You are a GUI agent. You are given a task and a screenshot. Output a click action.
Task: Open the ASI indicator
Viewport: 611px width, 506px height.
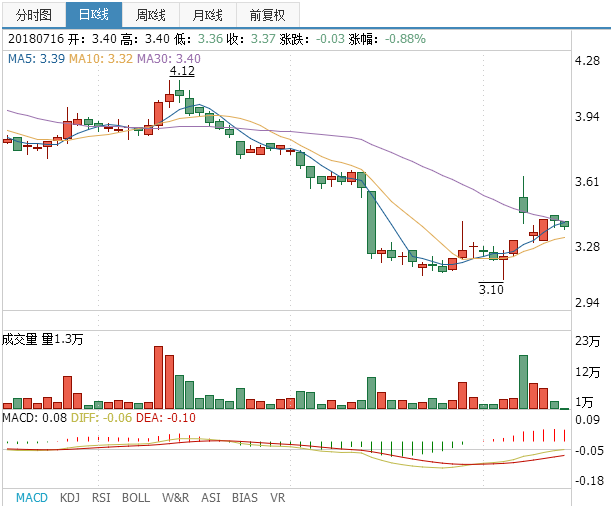[x=211, y=497]
